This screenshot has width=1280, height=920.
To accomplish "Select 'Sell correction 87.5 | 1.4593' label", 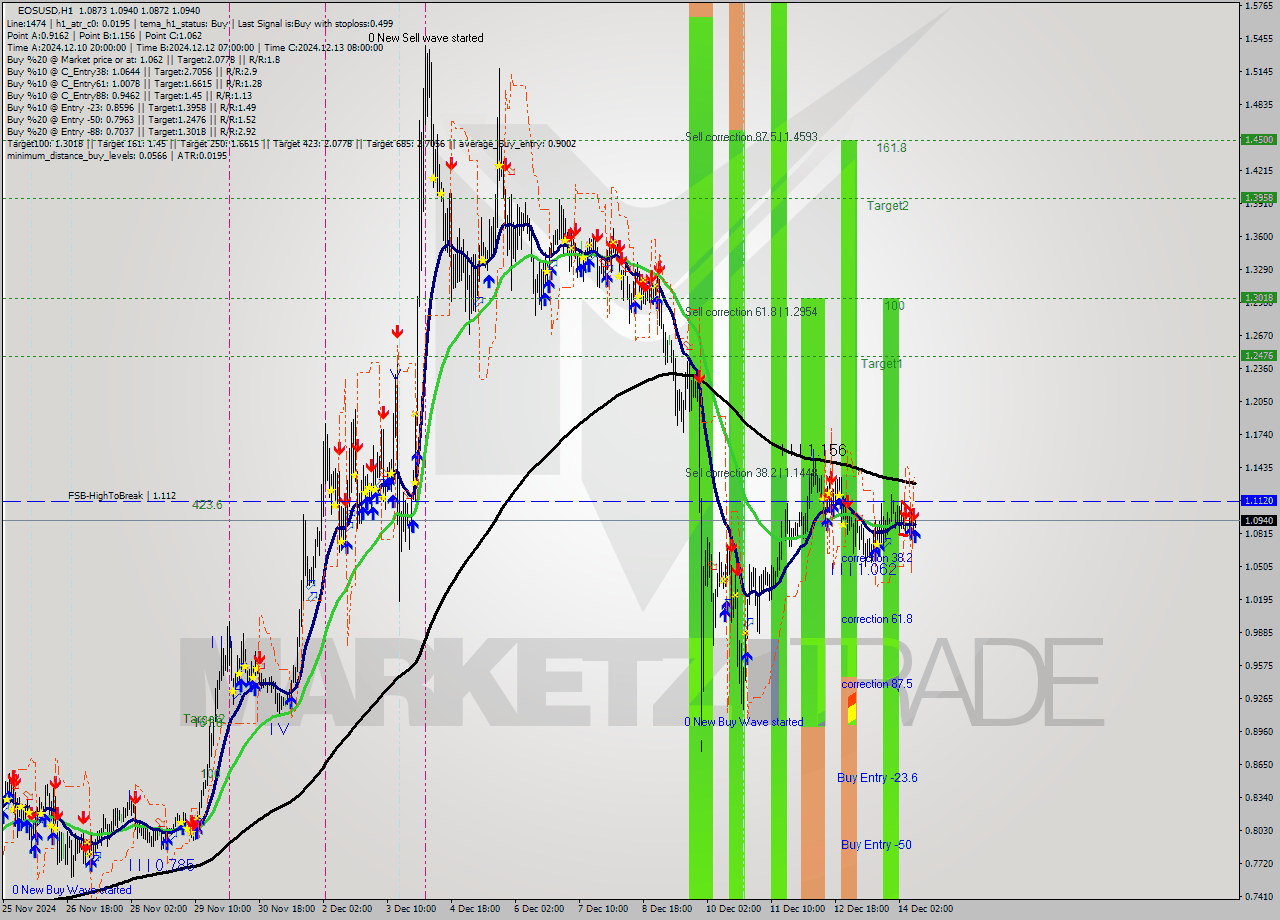I will coord(751,136).
